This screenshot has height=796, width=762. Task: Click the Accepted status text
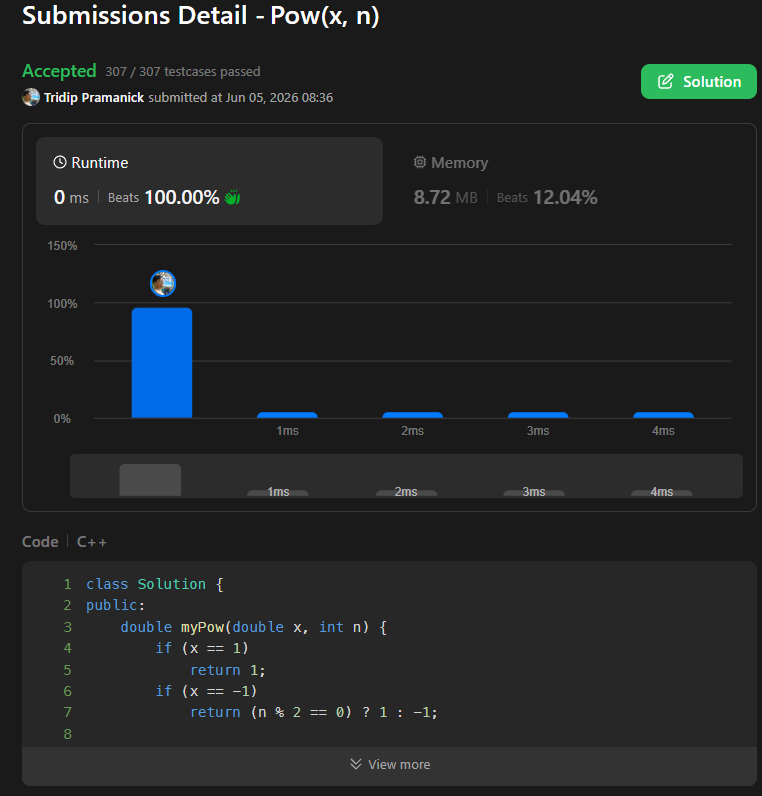coord(59,71)
